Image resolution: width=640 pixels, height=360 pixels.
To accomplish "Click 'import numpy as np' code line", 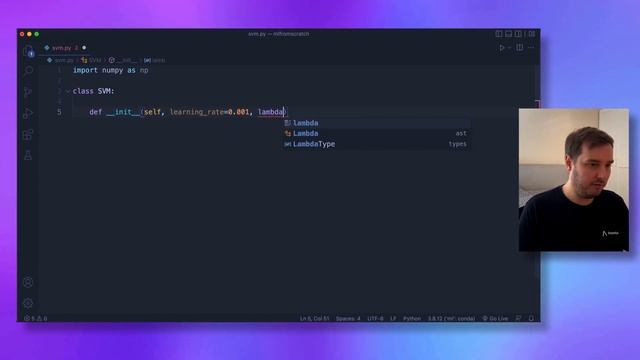I will coord(111,70).
